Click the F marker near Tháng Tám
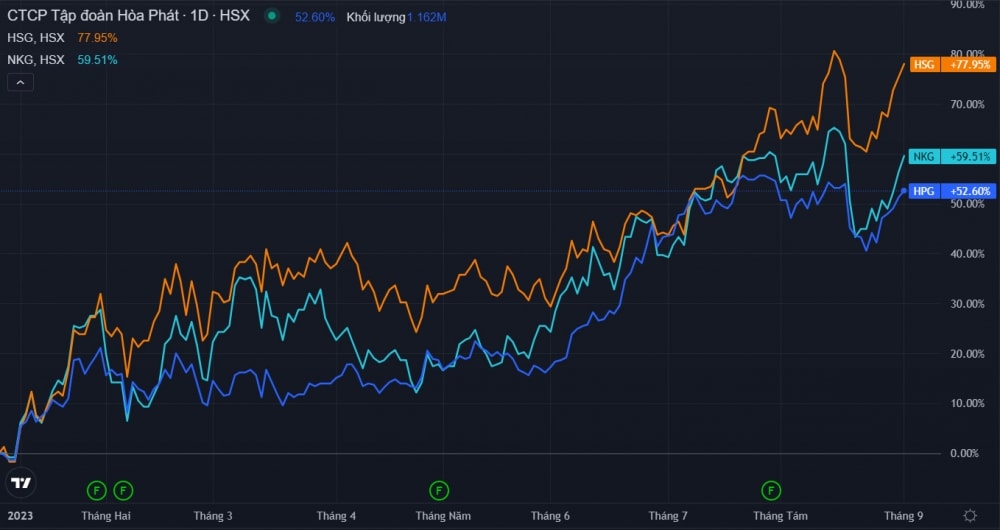Image resolution: width=1000 pixels, height=530 pixels. coord(771,490)
